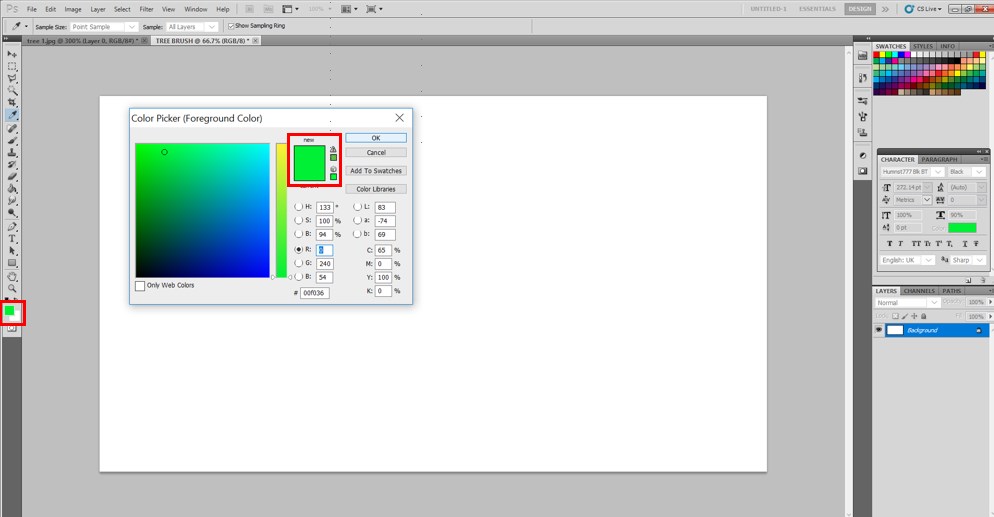Open the font family Humnst777 dropdown
Viewport: 994px width, 517px height.
(912, 172)
